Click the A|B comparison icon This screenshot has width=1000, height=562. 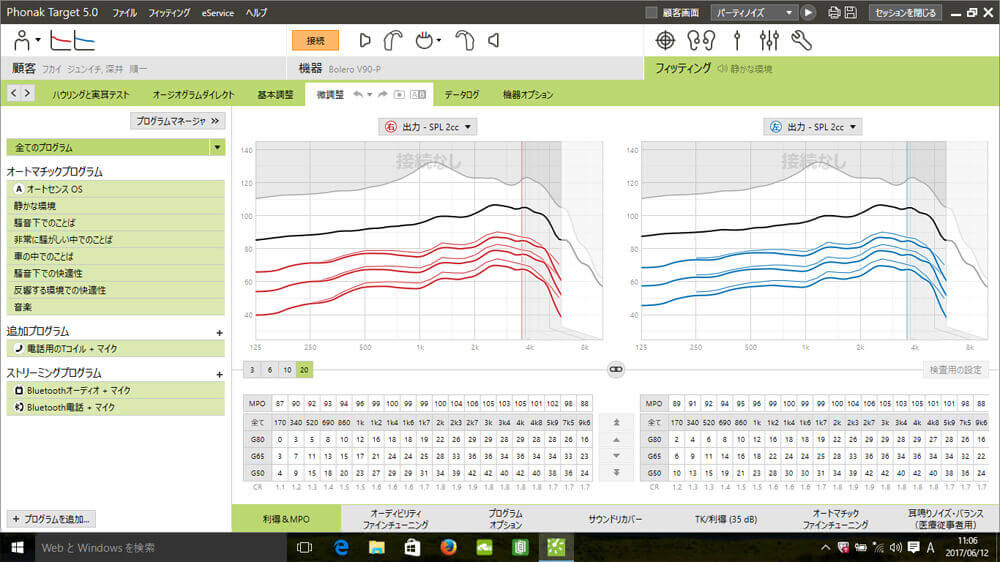(418, 94)
